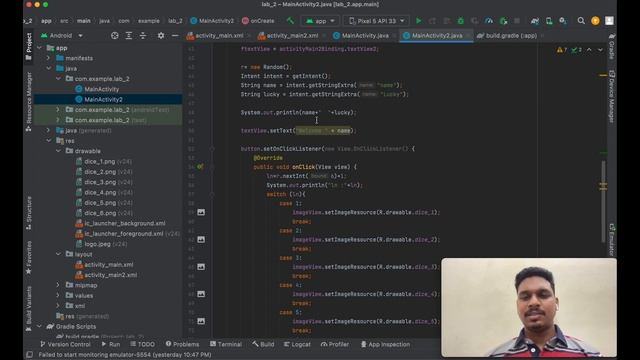
Task: Click the override gutter marker beside onClick
Action: point(200,167)
